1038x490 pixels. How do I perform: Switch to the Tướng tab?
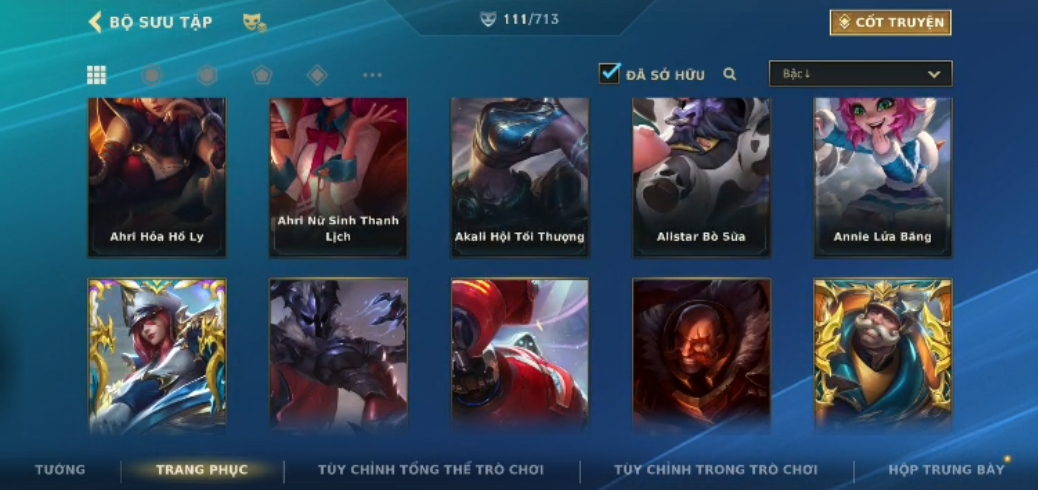point(60,469)
